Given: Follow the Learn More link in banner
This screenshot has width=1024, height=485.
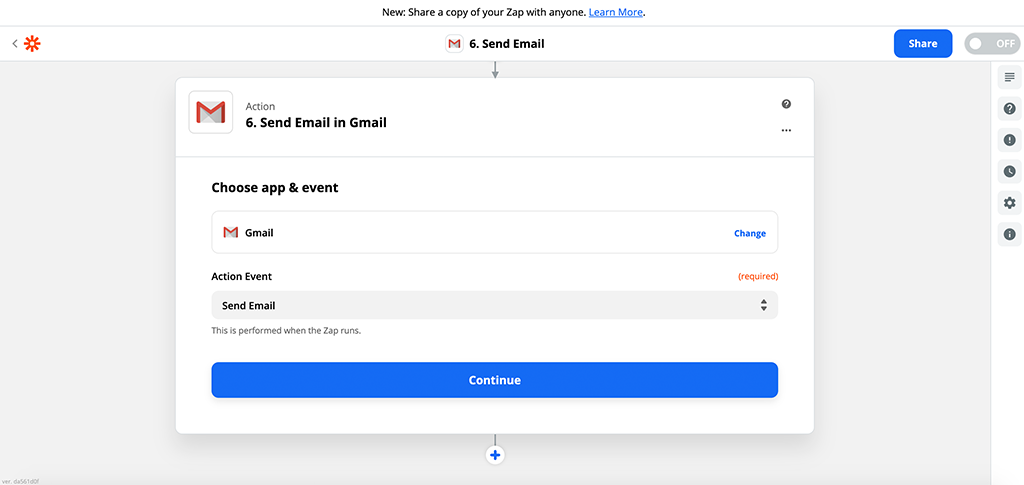Looking at the screenshot, I should pyautogui.click(x=616, y=12).
